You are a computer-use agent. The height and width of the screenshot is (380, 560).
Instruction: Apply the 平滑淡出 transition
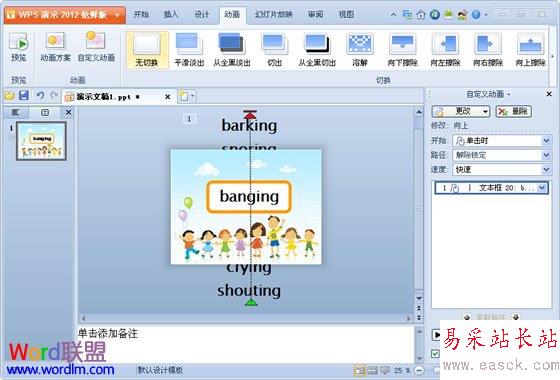tap(189, 50)
